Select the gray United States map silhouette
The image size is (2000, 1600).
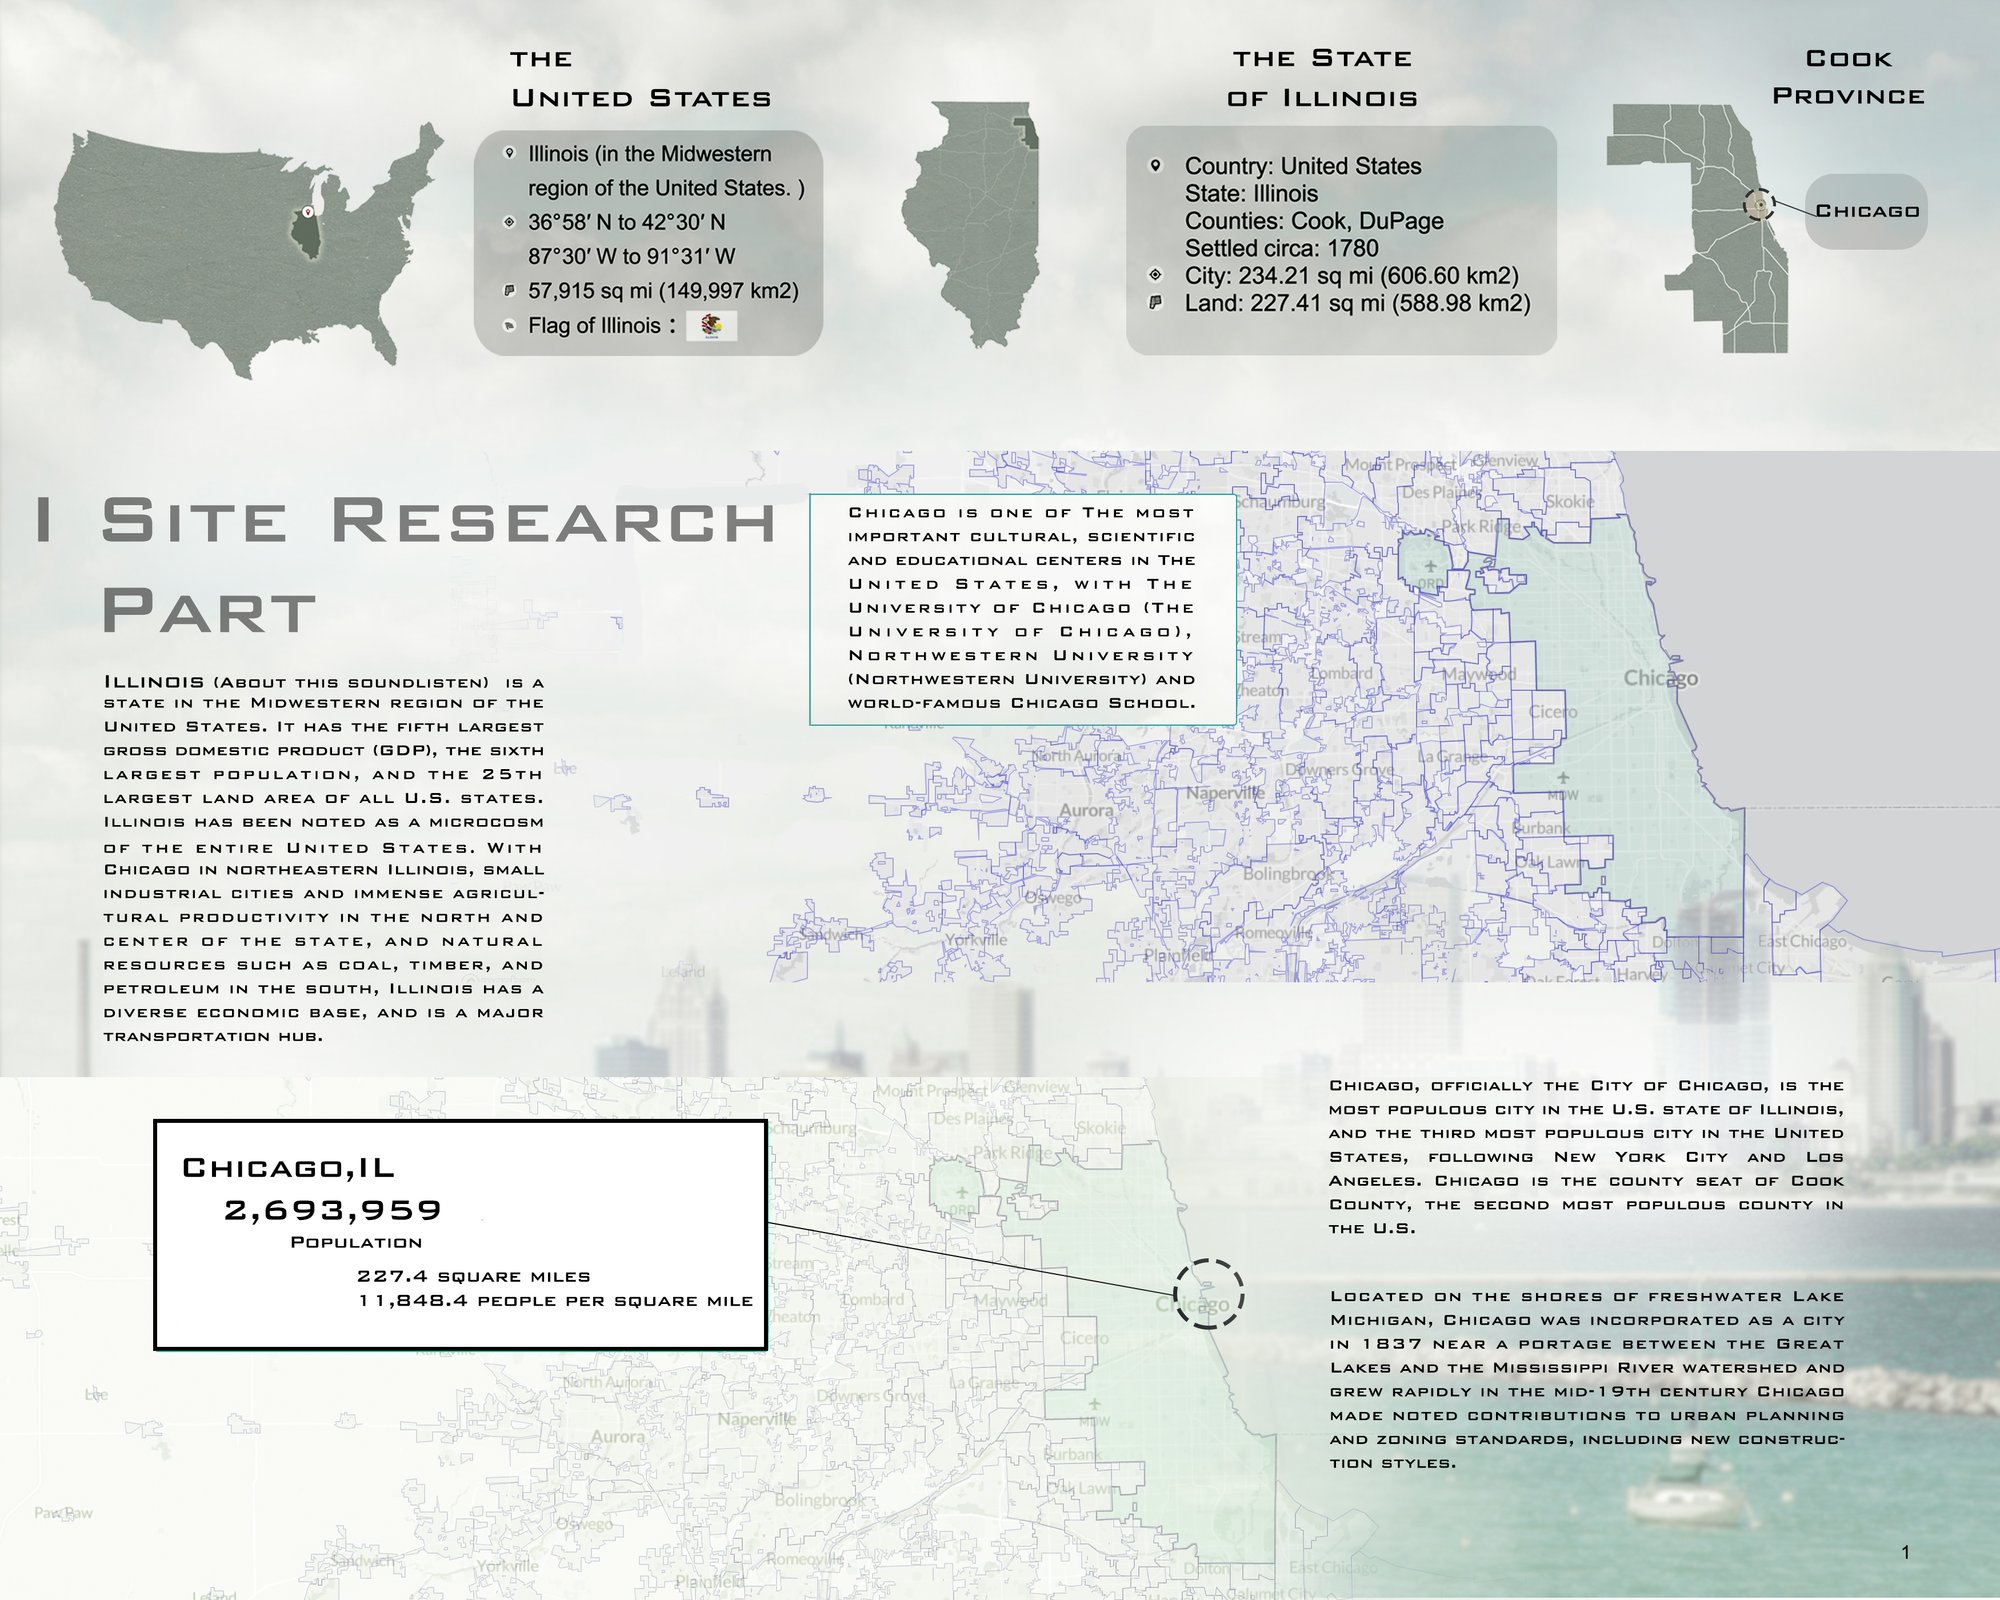pyautogui.click(x=248, y=250)
